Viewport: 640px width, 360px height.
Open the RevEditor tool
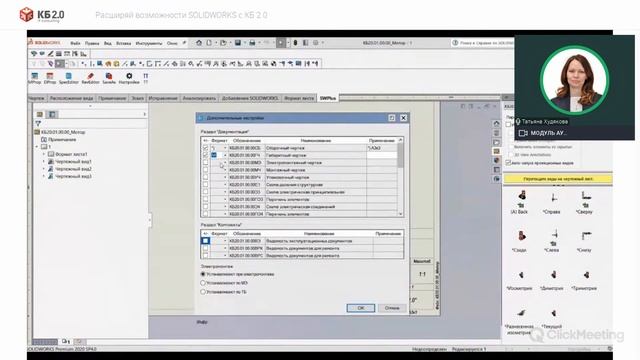90,78
